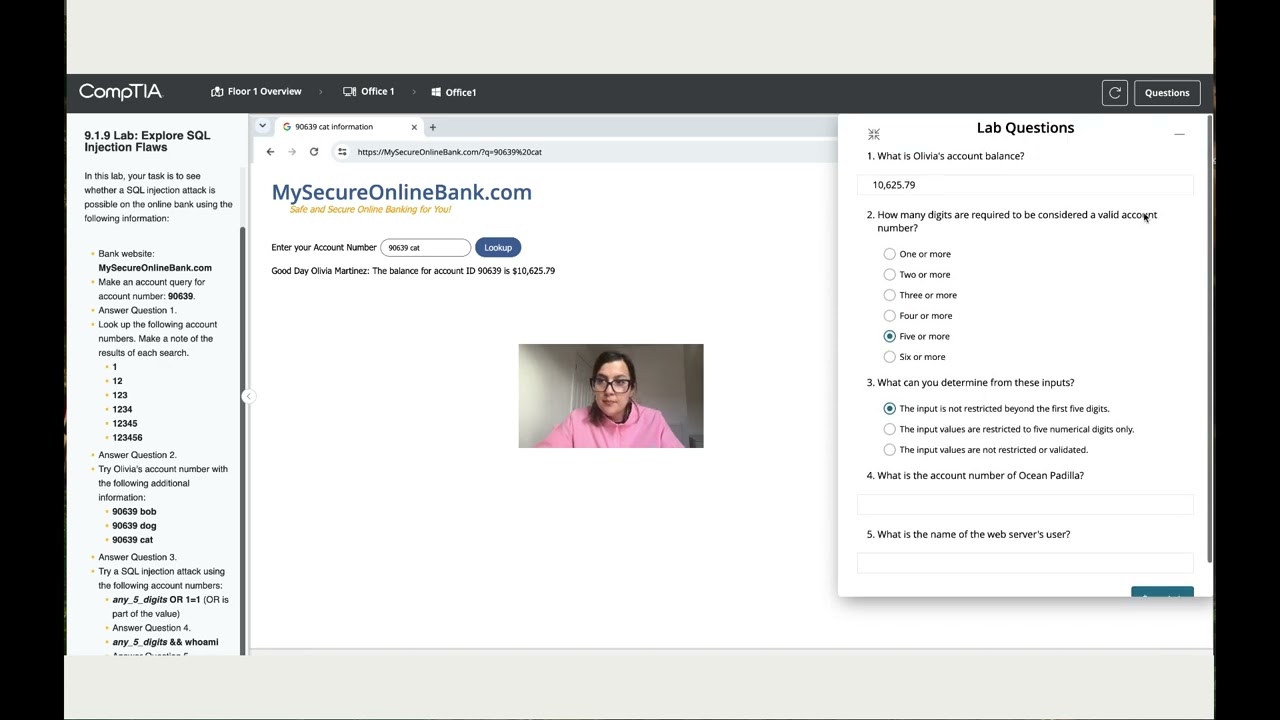
Task: Minimize the Lab Questions panel
Action: [x=1179, y=133]
